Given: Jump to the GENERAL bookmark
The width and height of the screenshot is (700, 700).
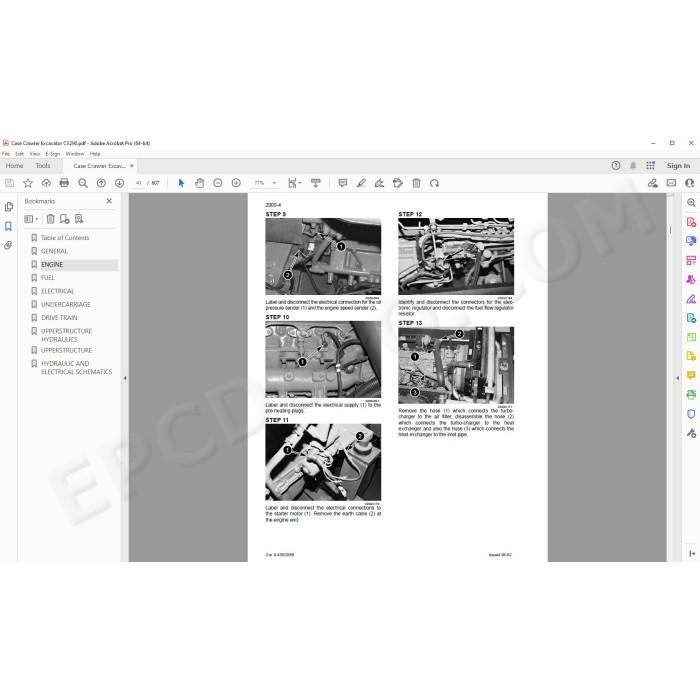Looking at the screenshot, I should pos(54,251).
